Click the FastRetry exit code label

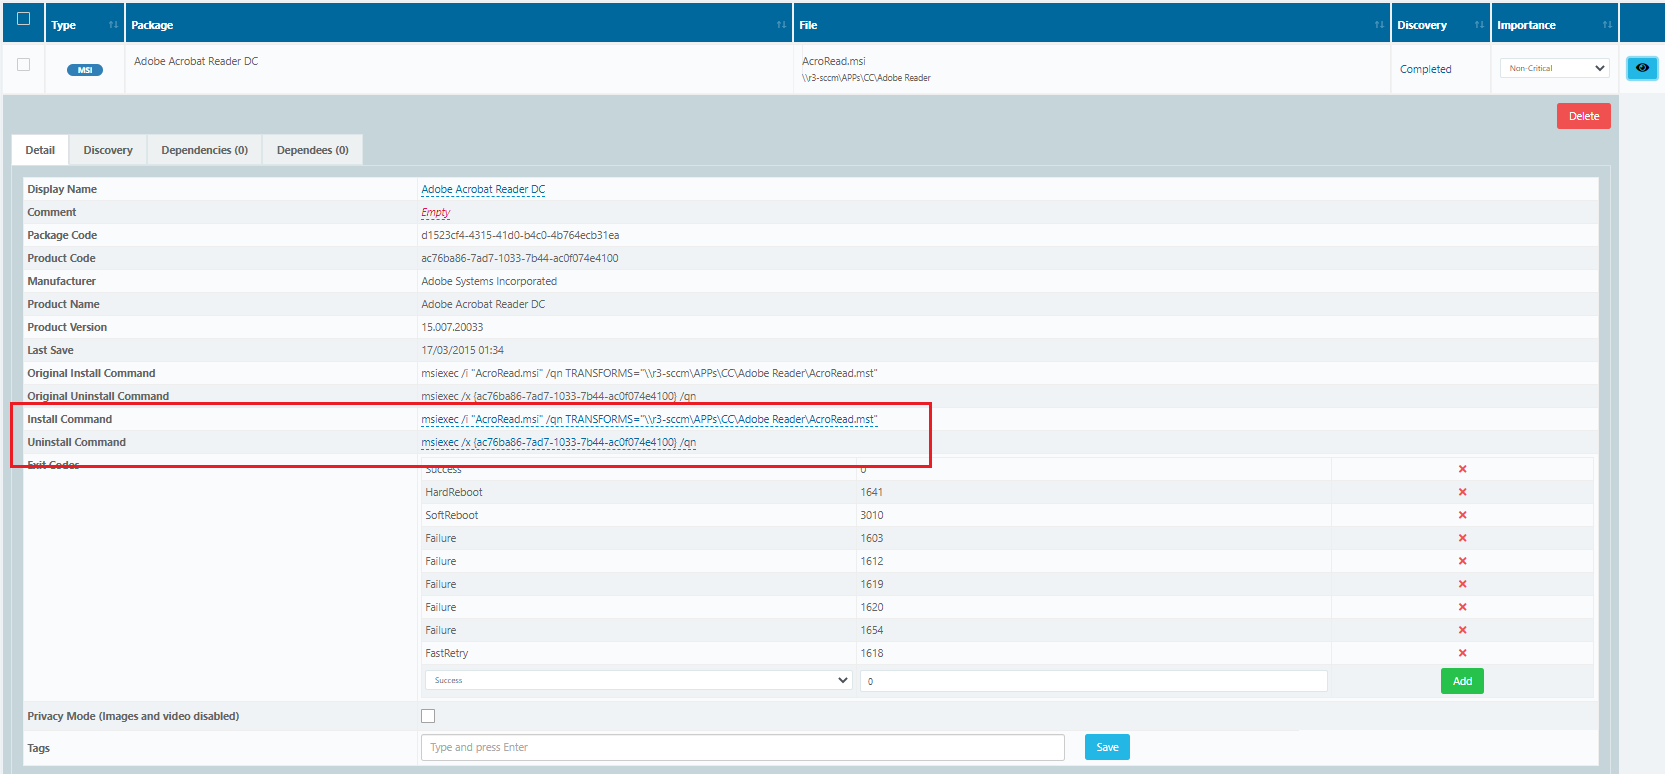[447, 653]
